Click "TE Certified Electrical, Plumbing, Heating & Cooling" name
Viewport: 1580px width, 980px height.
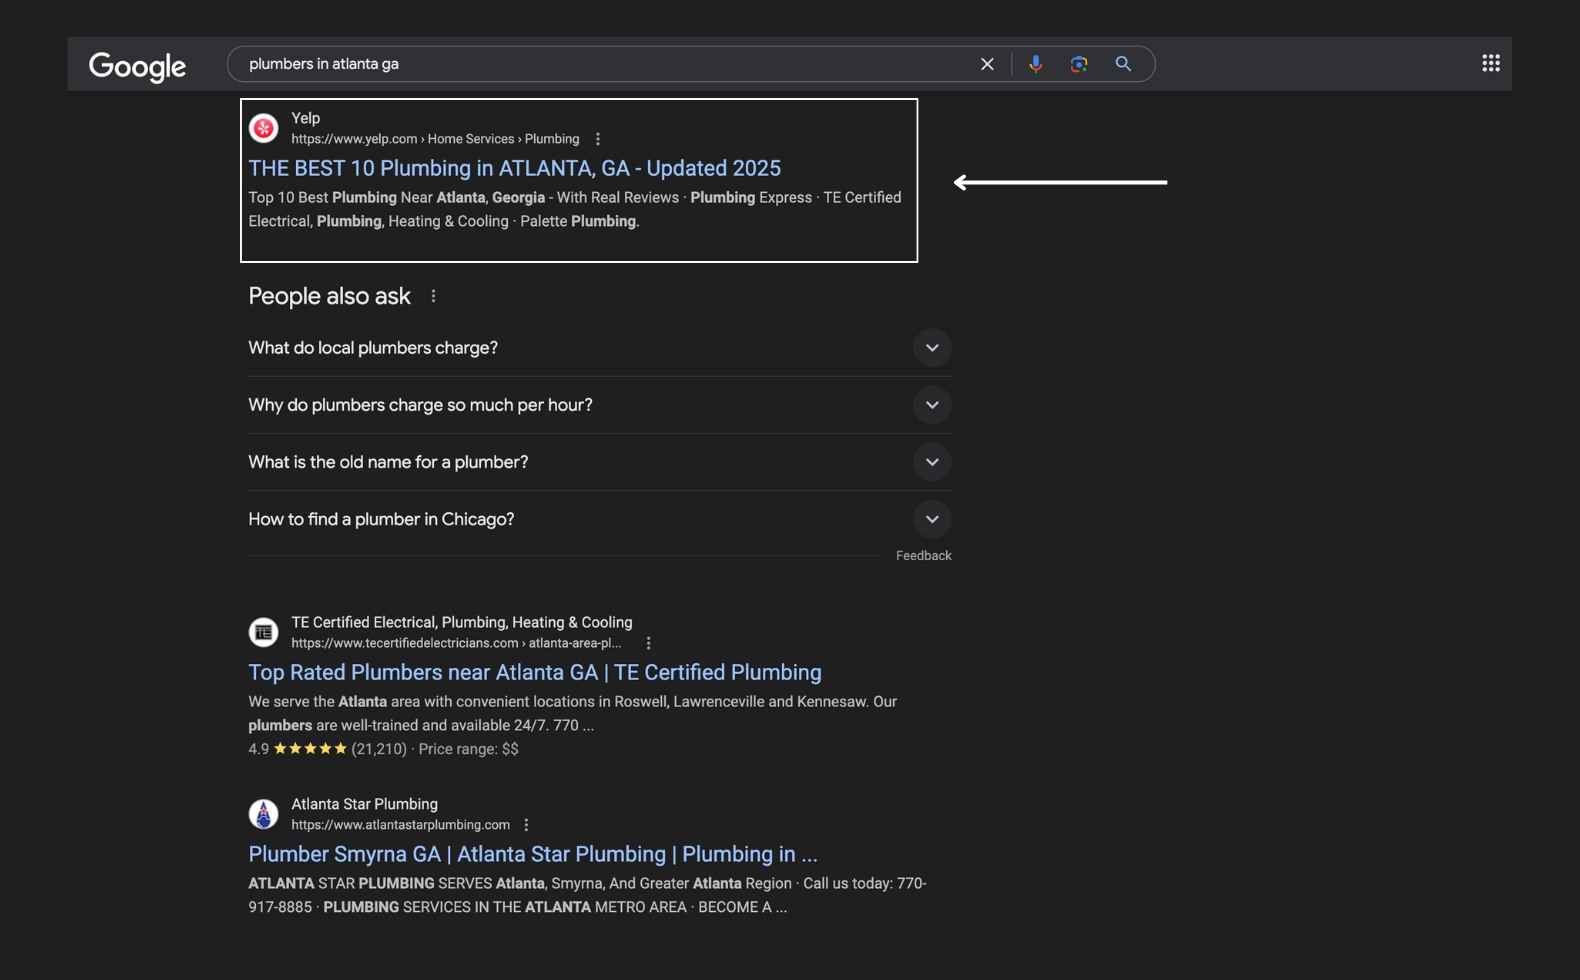point(462,622)
